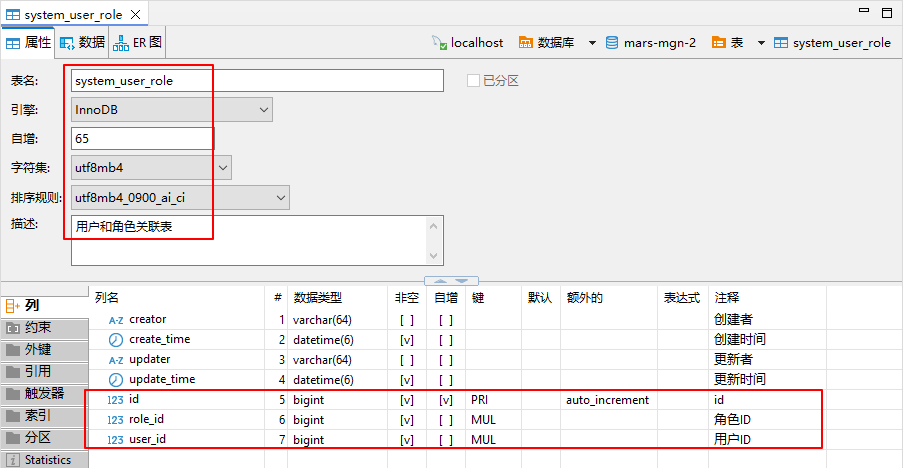This screenshot has width=903, height=468.
Task: Toggle 非空 checkbox for creator row
Action: 407,320
